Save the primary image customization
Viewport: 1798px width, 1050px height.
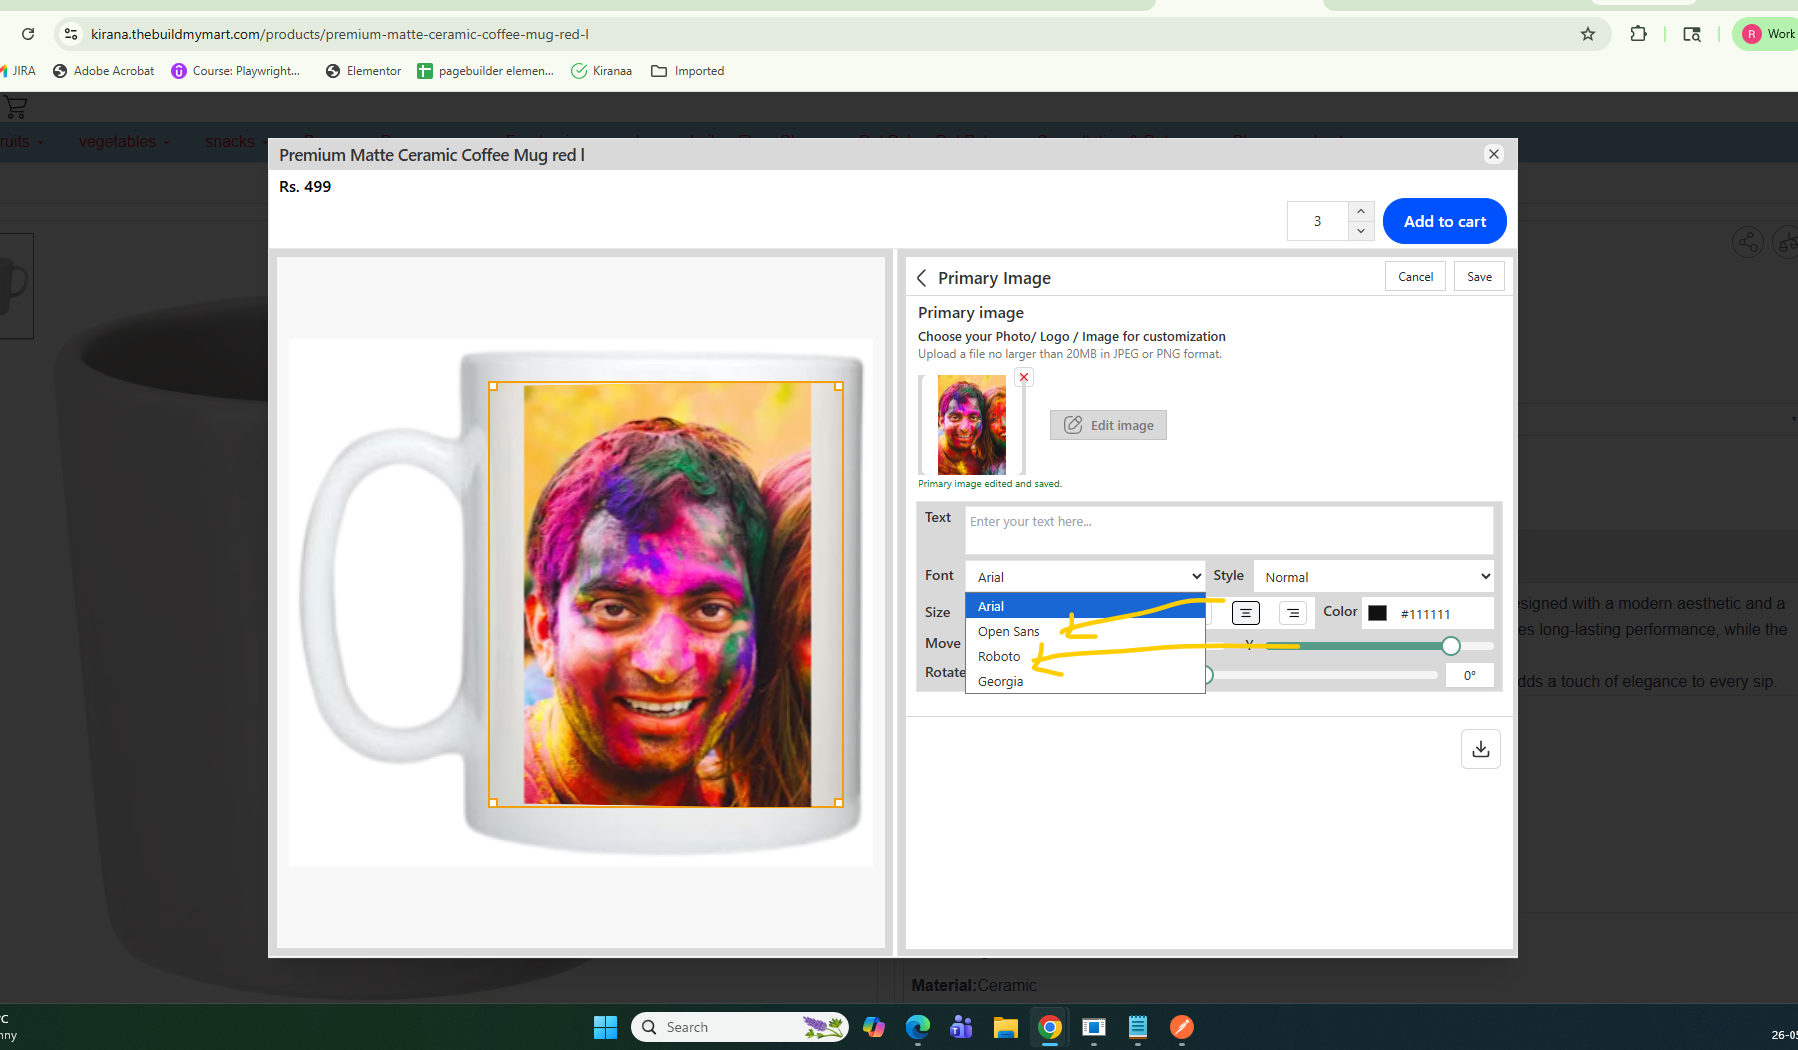pyautogui.click(x=1480, y=277)
